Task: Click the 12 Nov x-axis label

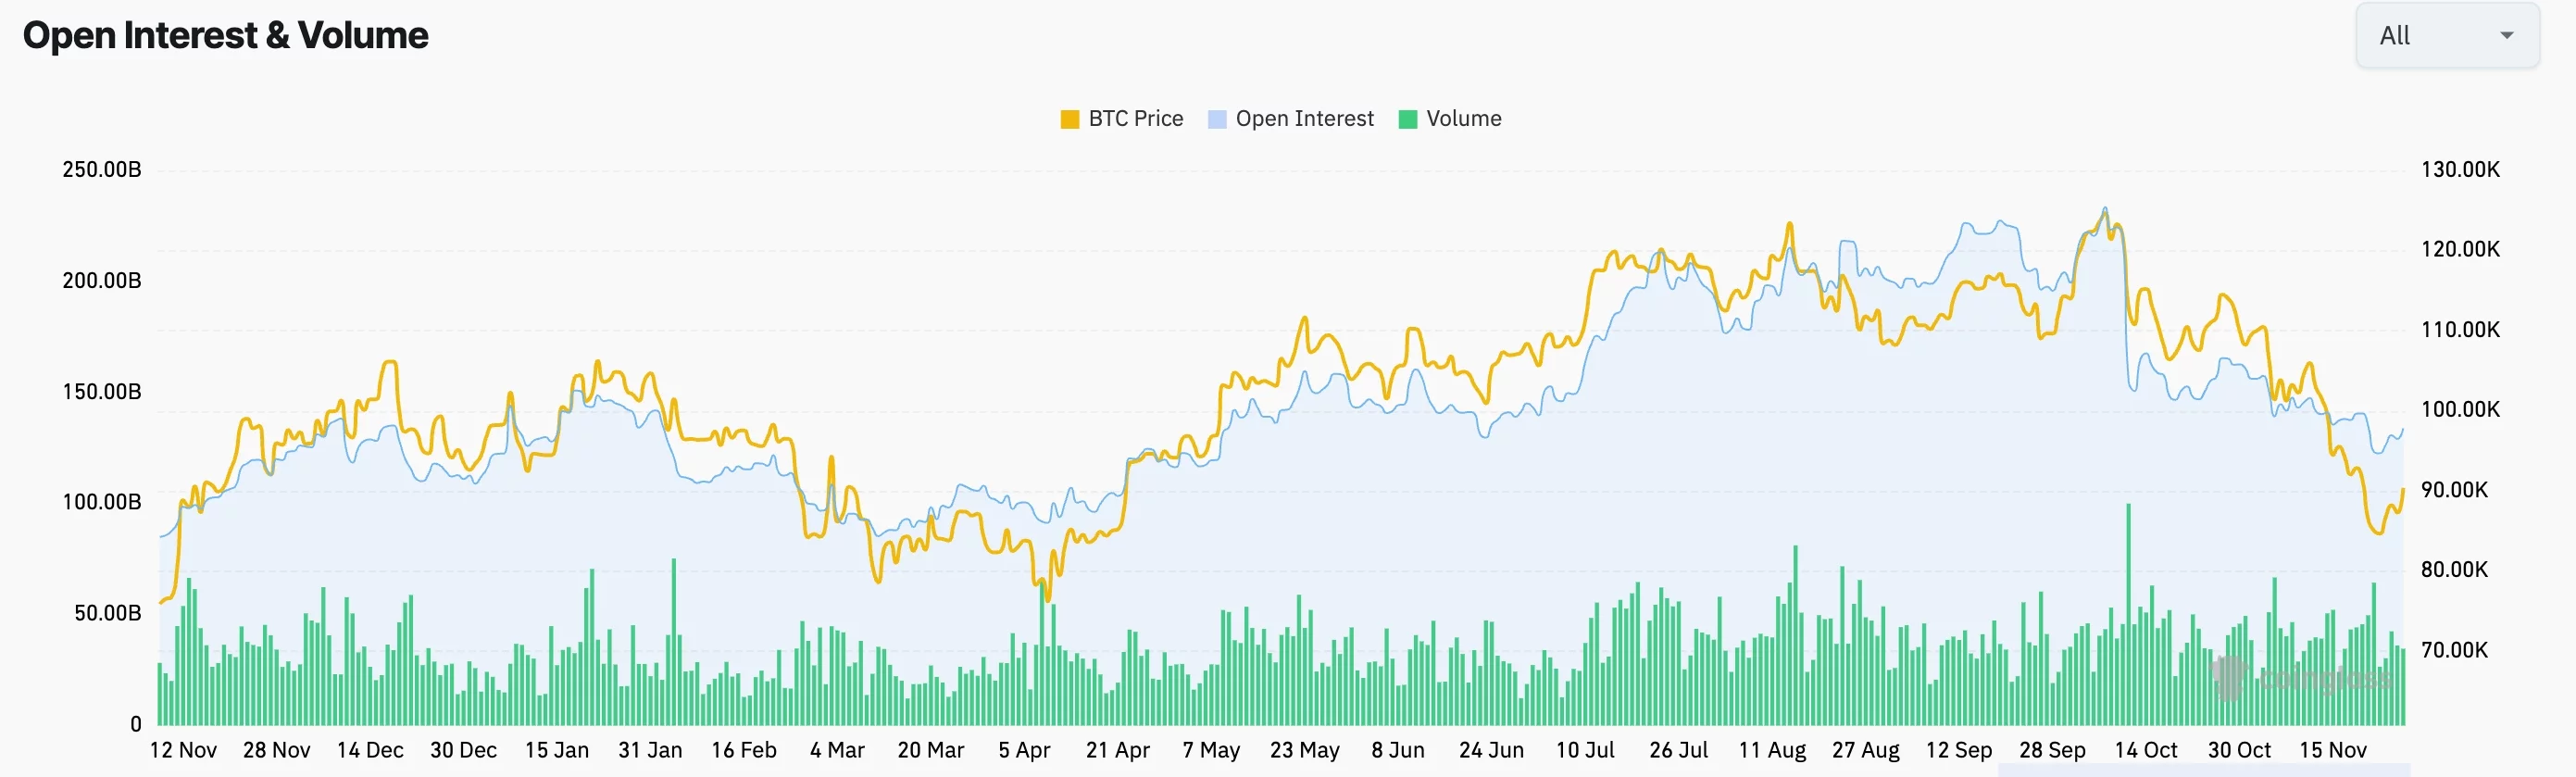Action: 183,750
